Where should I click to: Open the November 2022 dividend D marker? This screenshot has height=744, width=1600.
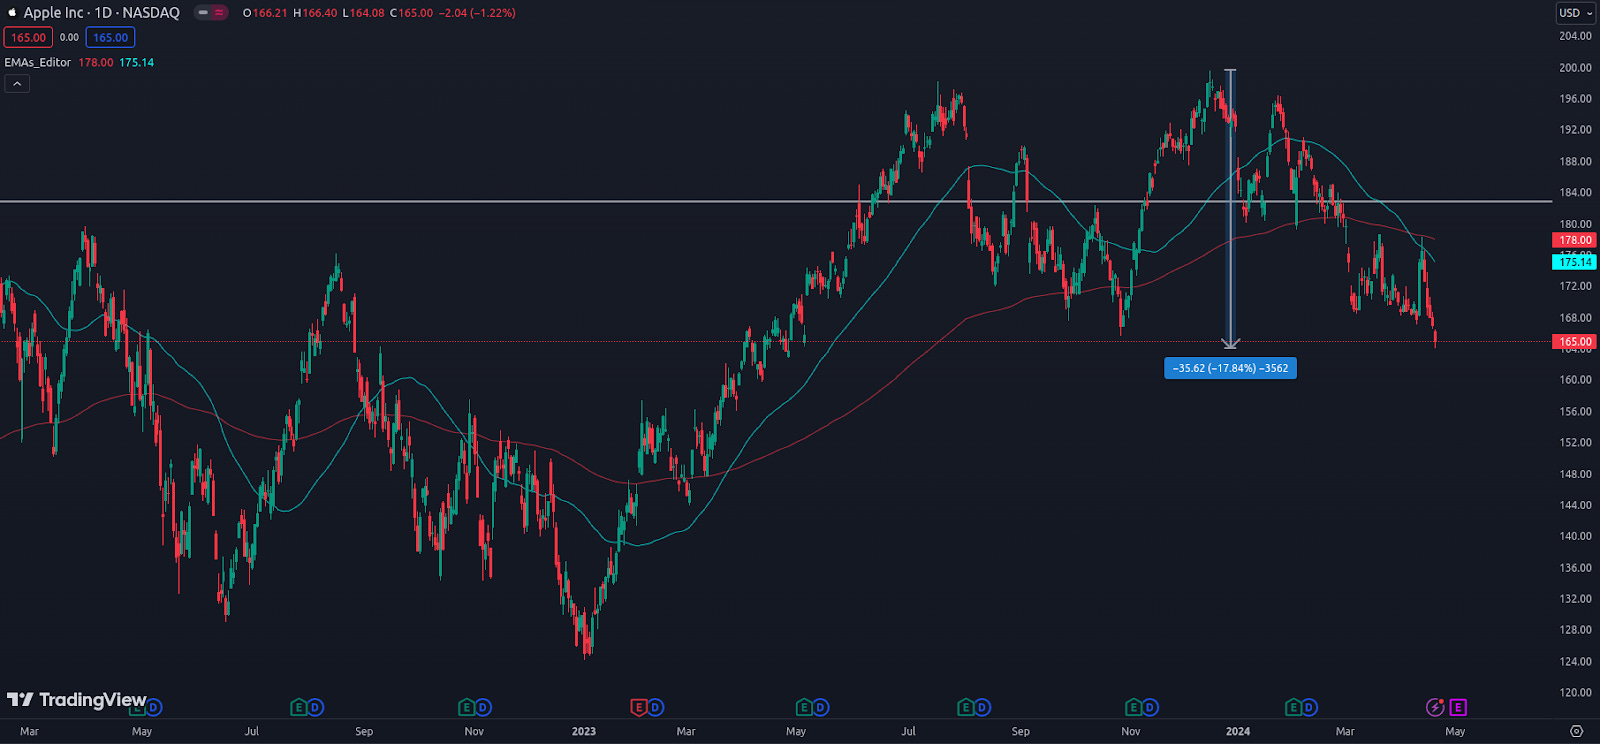point(483,707)
